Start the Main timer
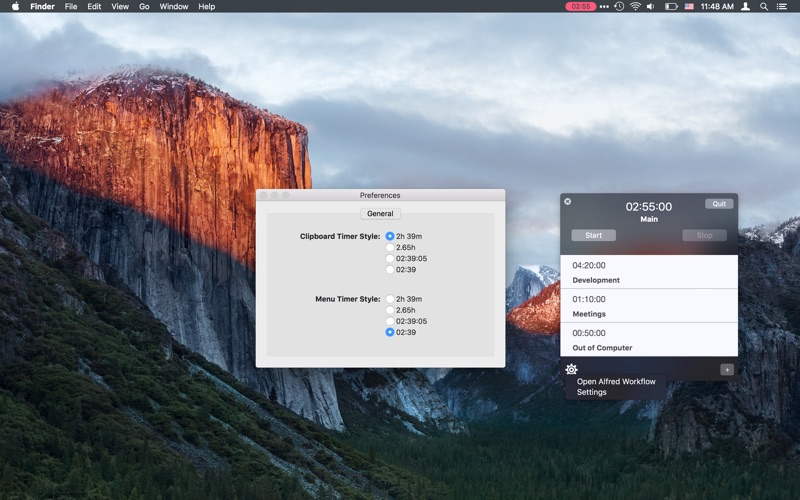 point(593,235)
